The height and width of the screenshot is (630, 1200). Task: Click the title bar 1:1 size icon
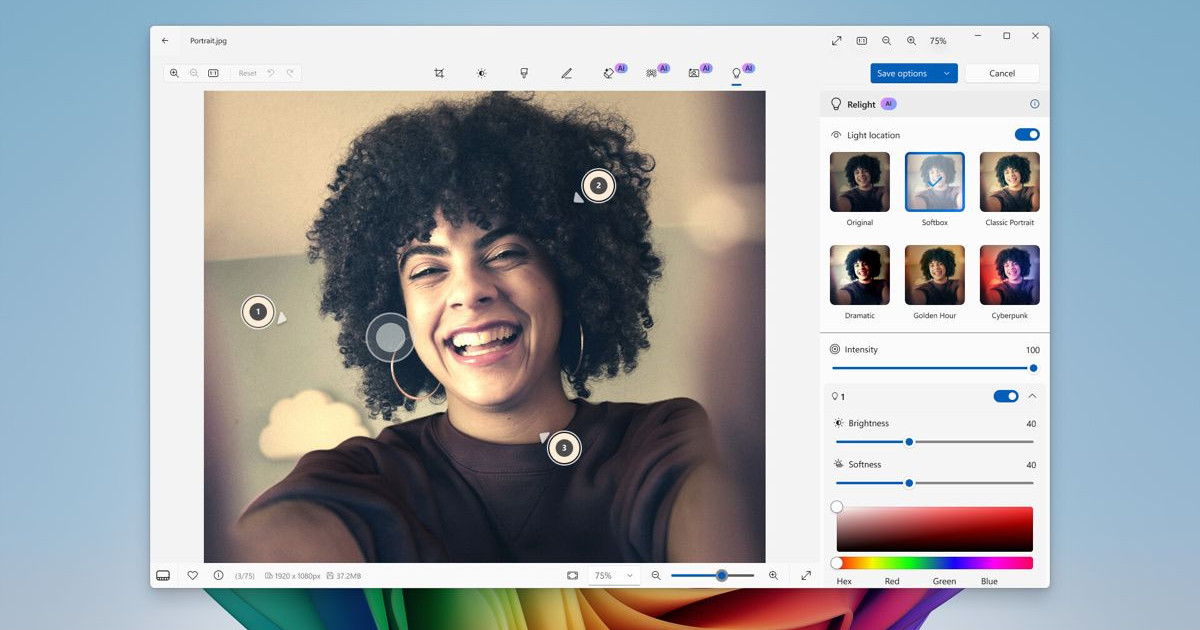point(861,41)
